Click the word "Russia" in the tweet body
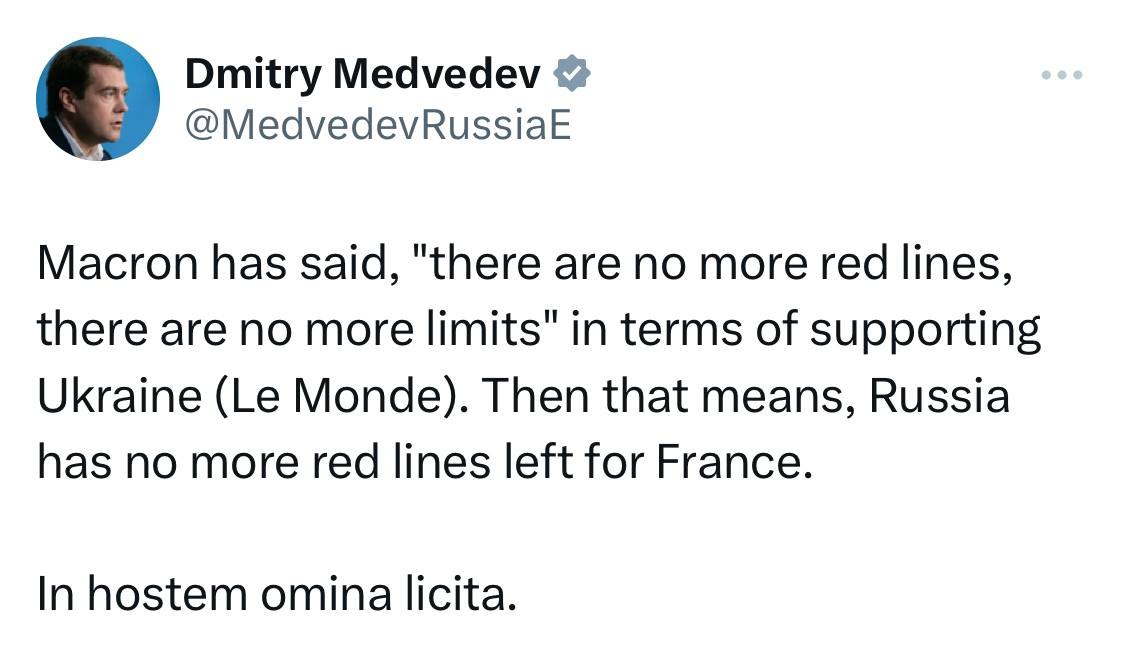Image resolution: width=1125 pixels, height=648 pixels. 939,396
